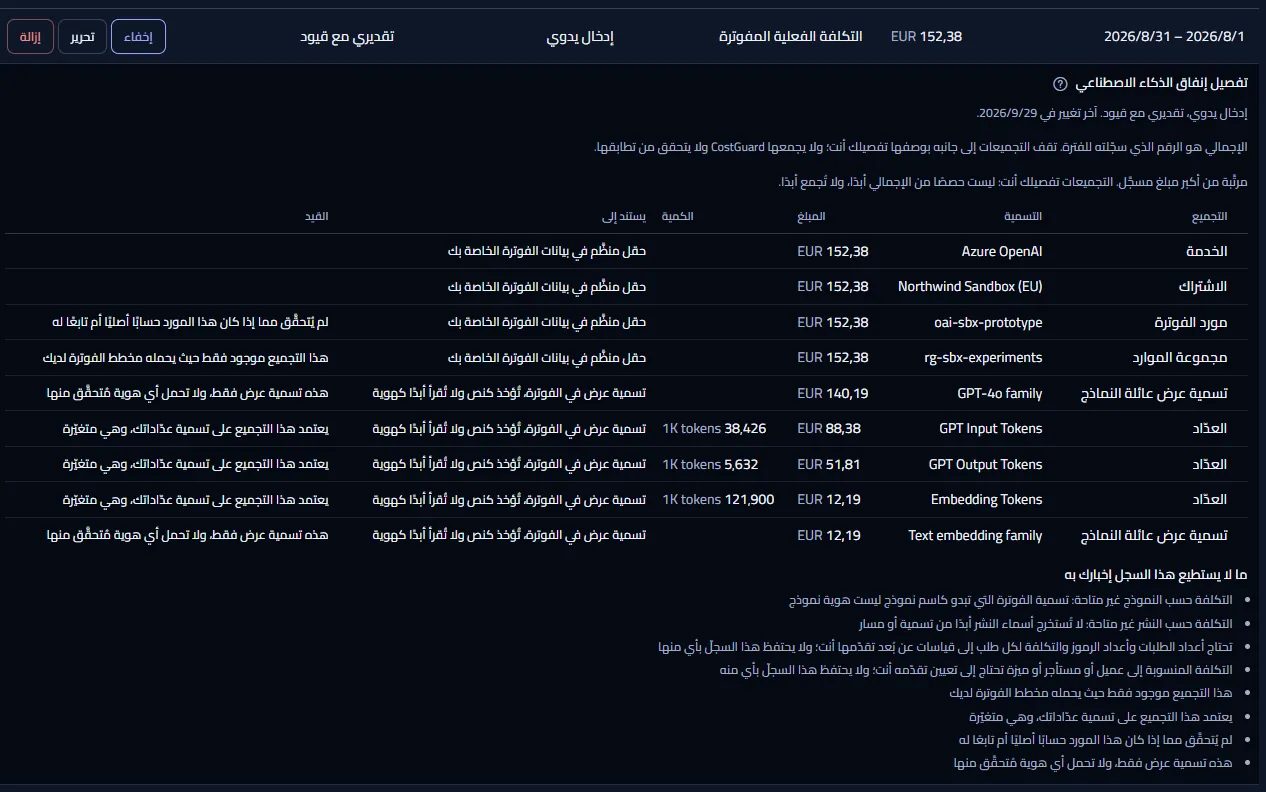Click the caveat text in rg-sbx-experiments row

click(186, 357)
